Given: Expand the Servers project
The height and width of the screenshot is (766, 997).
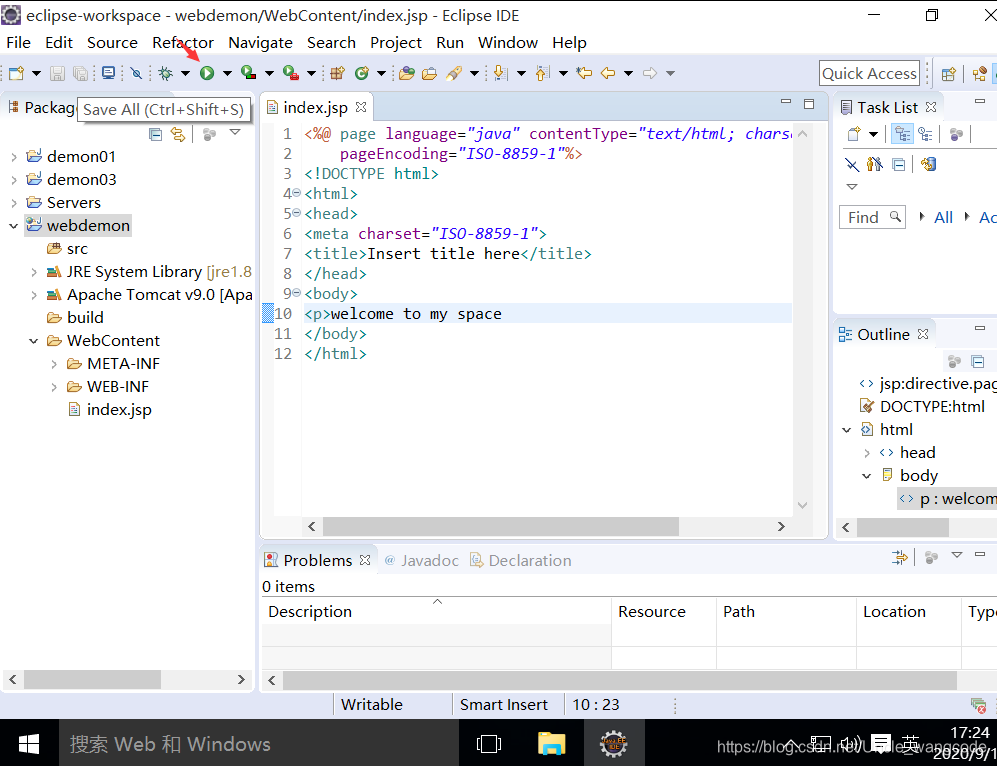Looking at the screenshot, I should coord(13,203).
